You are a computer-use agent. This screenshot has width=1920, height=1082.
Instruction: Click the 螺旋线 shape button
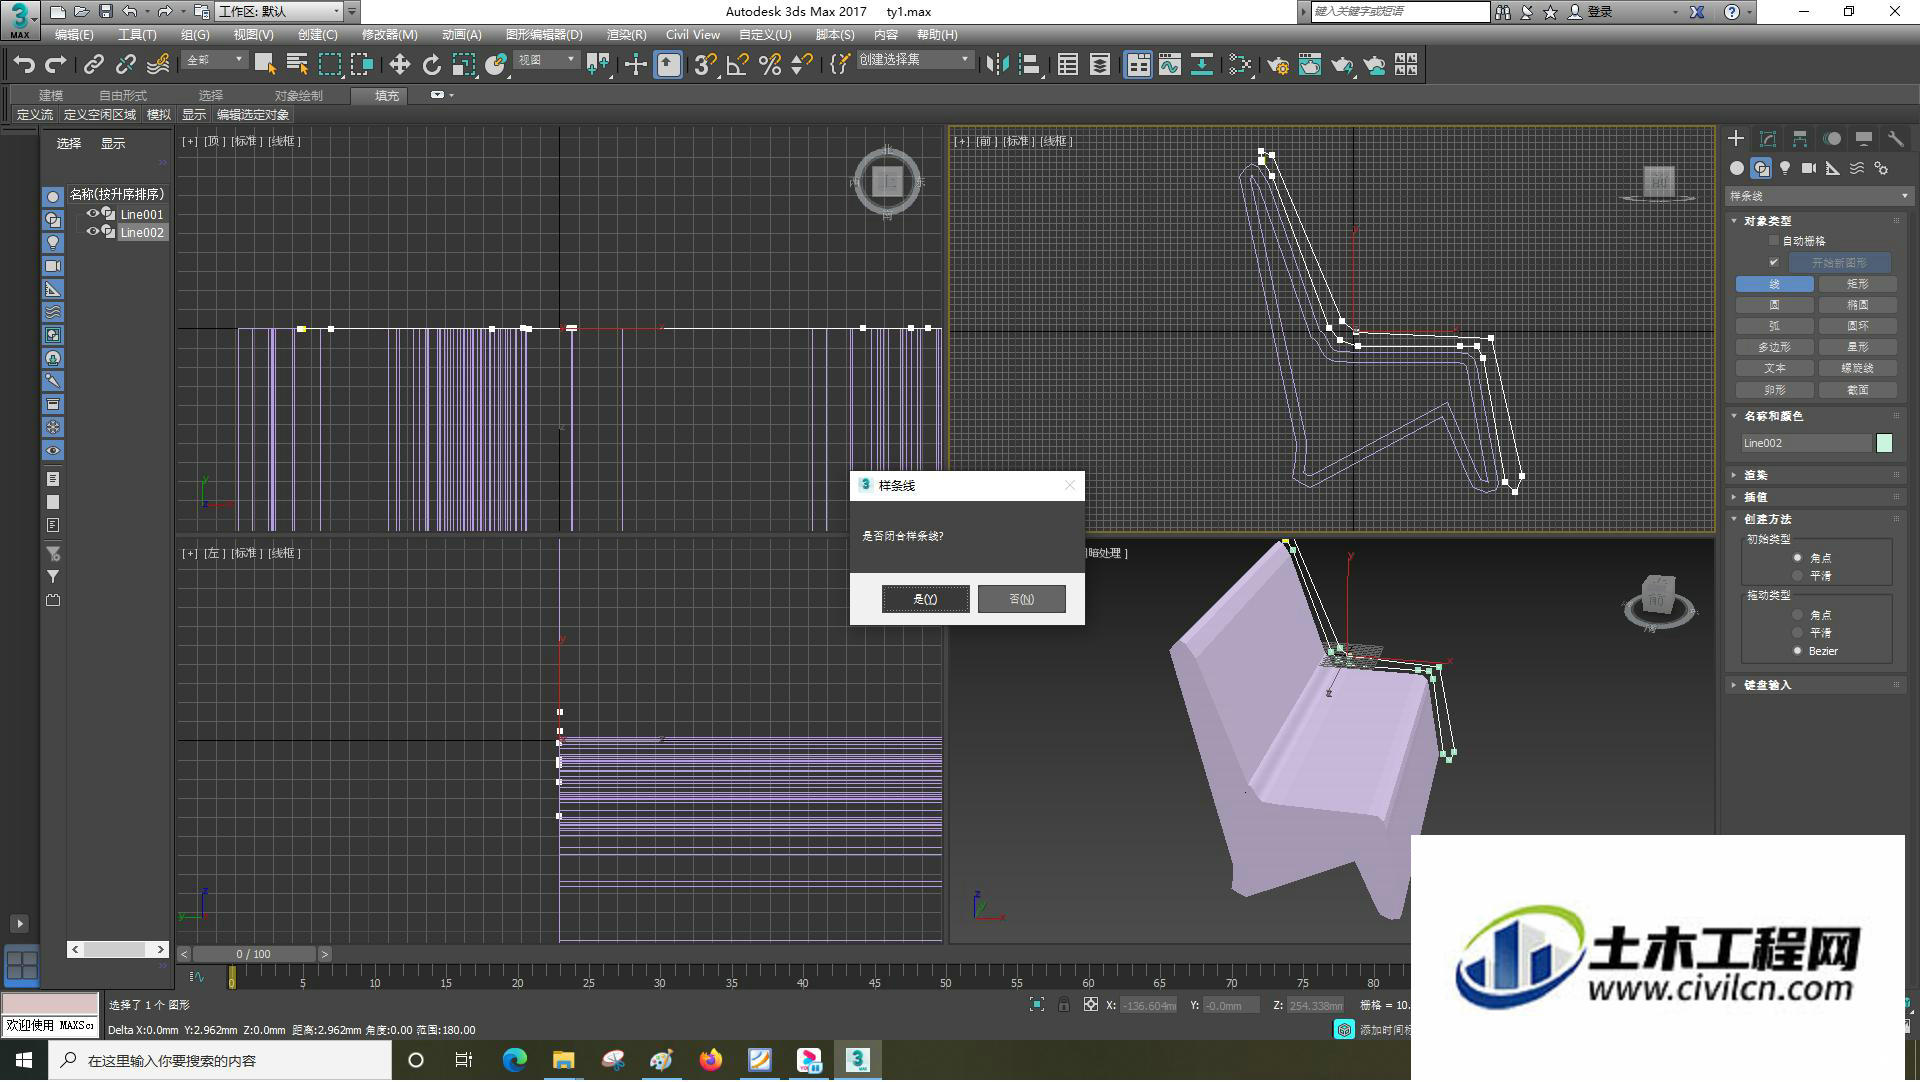pyautogui.click(x=1858, y=368)
